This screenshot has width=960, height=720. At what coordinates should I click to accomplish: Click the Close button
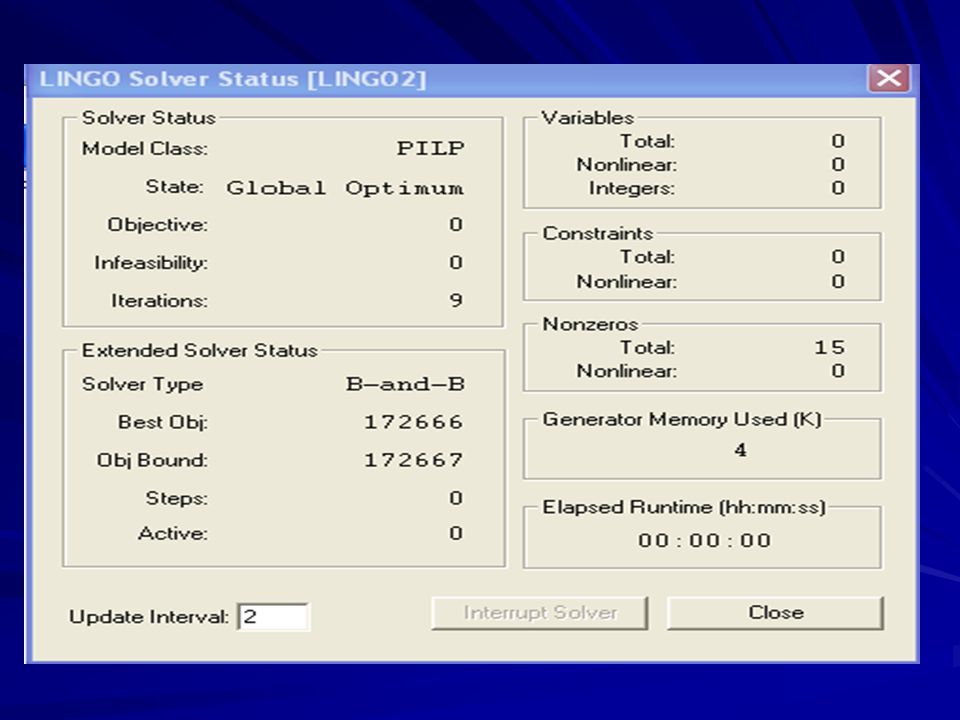775,613
